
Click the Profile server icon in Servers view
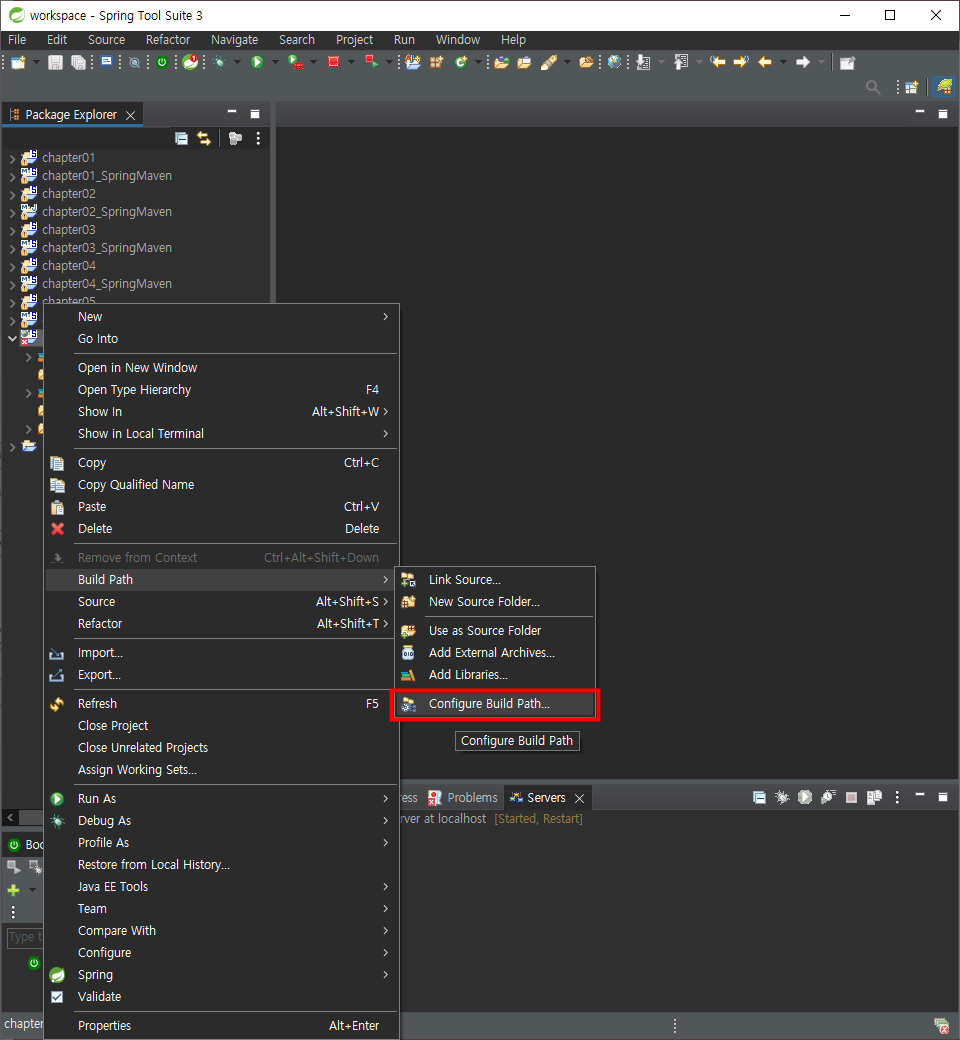(x=828, y=797)
